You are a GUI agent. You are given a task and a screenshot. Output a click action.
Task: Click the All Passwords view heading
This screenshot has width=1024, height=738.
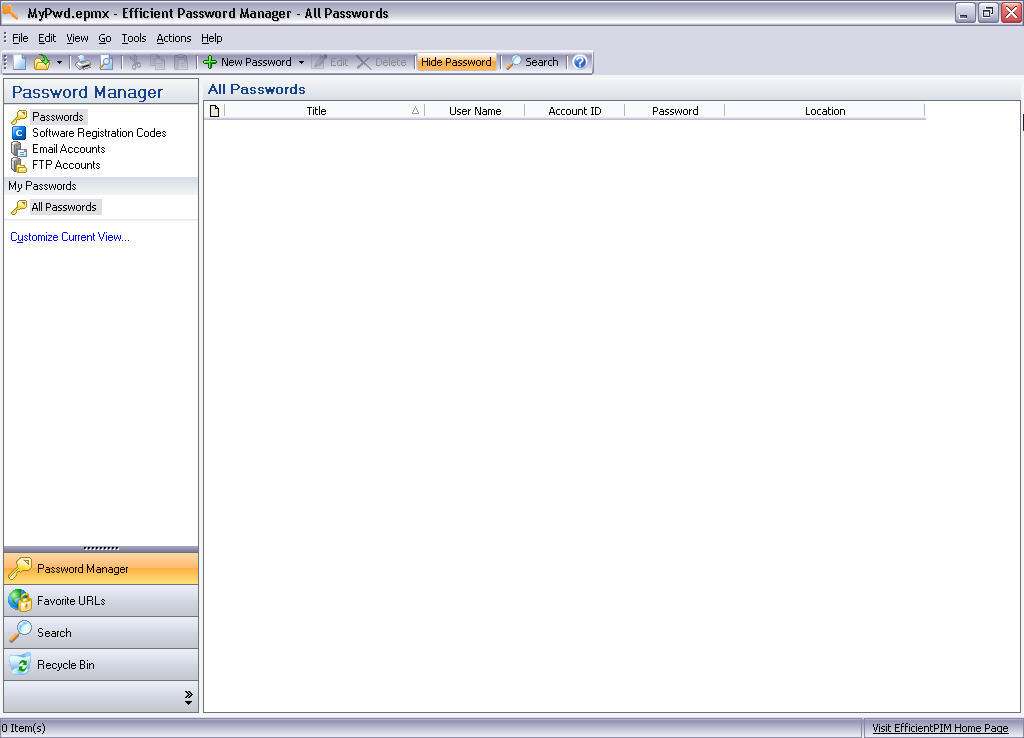coord(257,89)
